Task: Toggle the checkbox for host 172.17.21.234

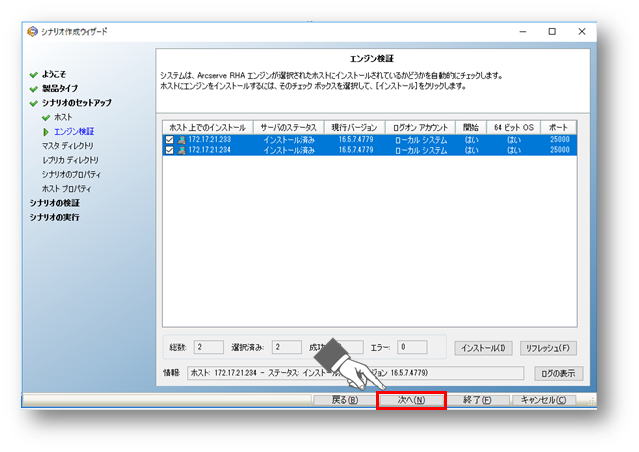Action: point(170,150)
